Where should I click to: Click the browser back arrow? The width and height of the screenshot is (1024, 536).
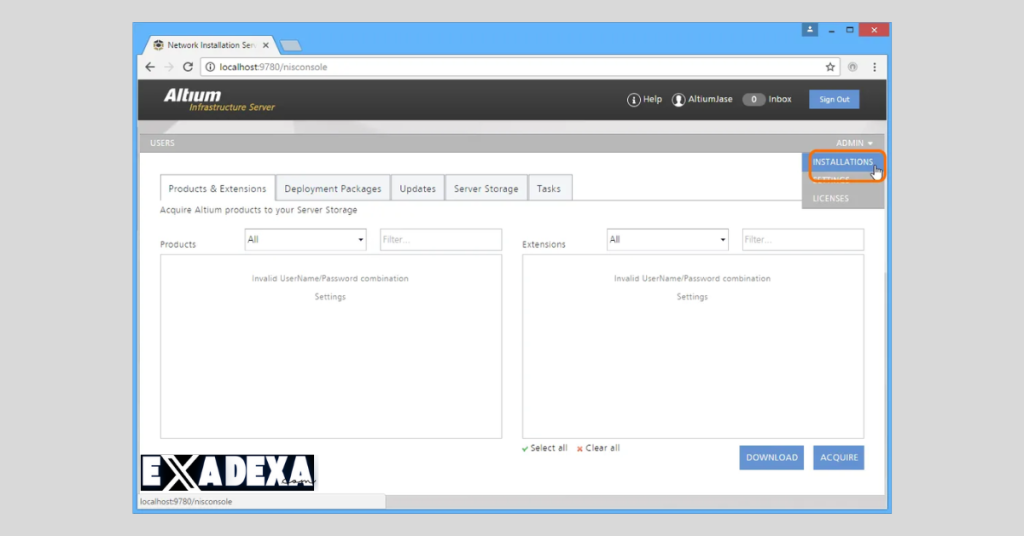pyautogui.click(x=150, y=67)
